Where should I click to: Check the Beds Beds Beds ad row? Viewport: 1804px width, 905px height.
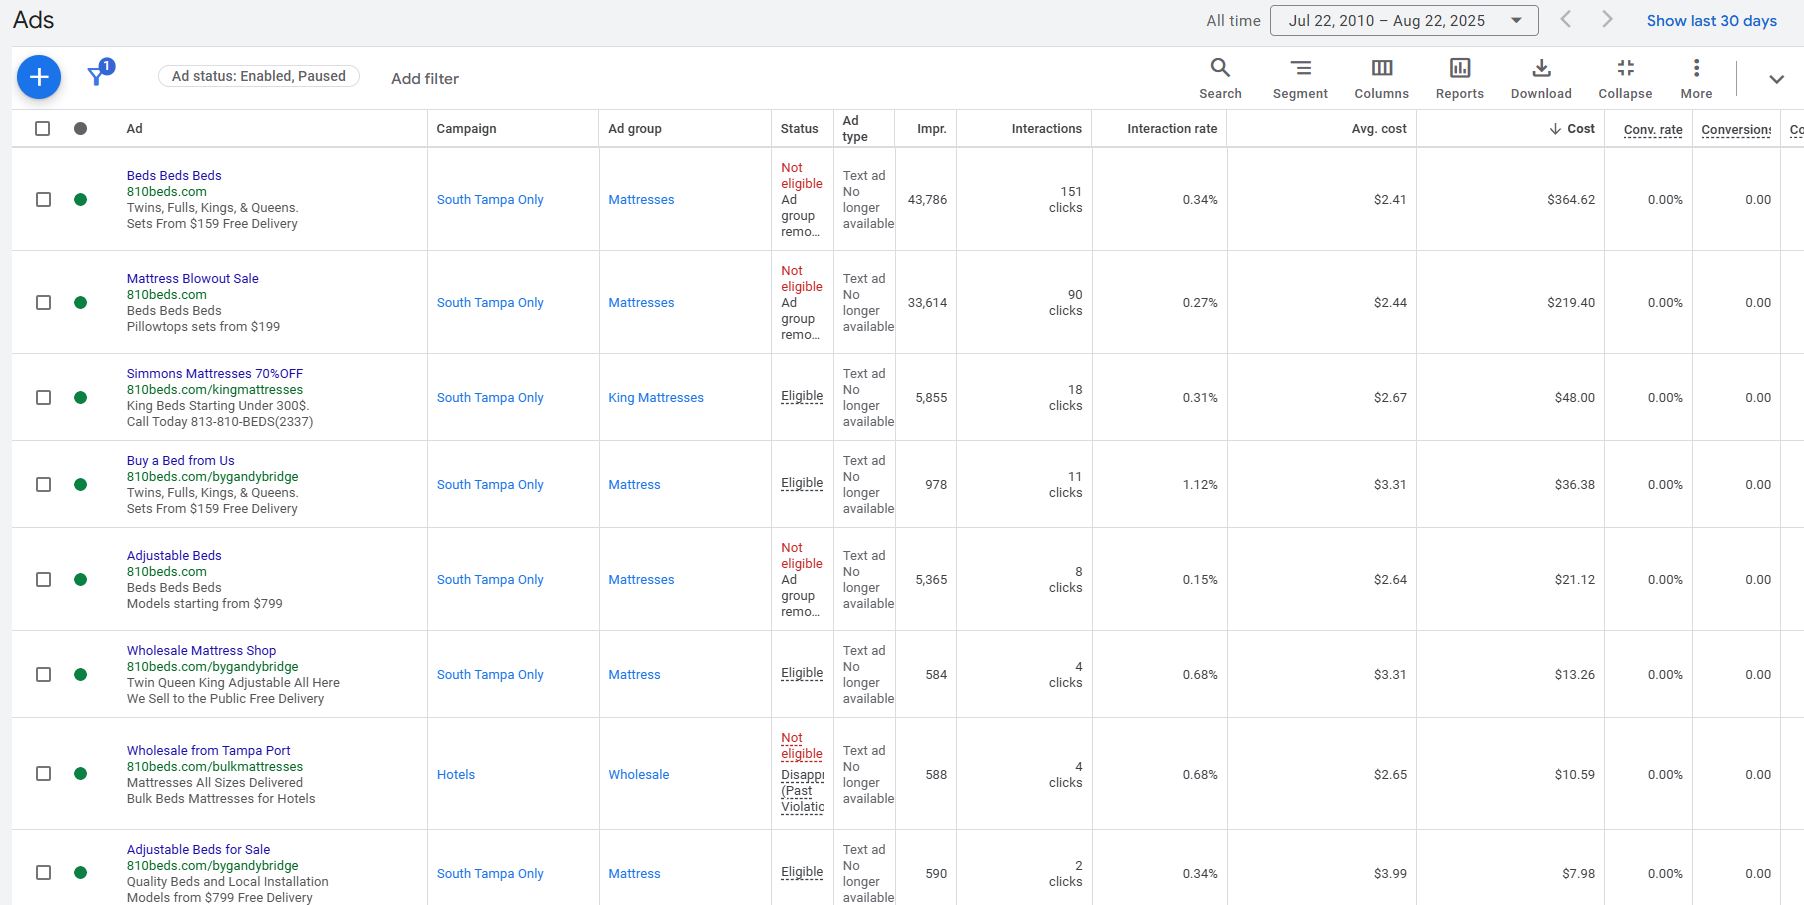coord(43,199)
